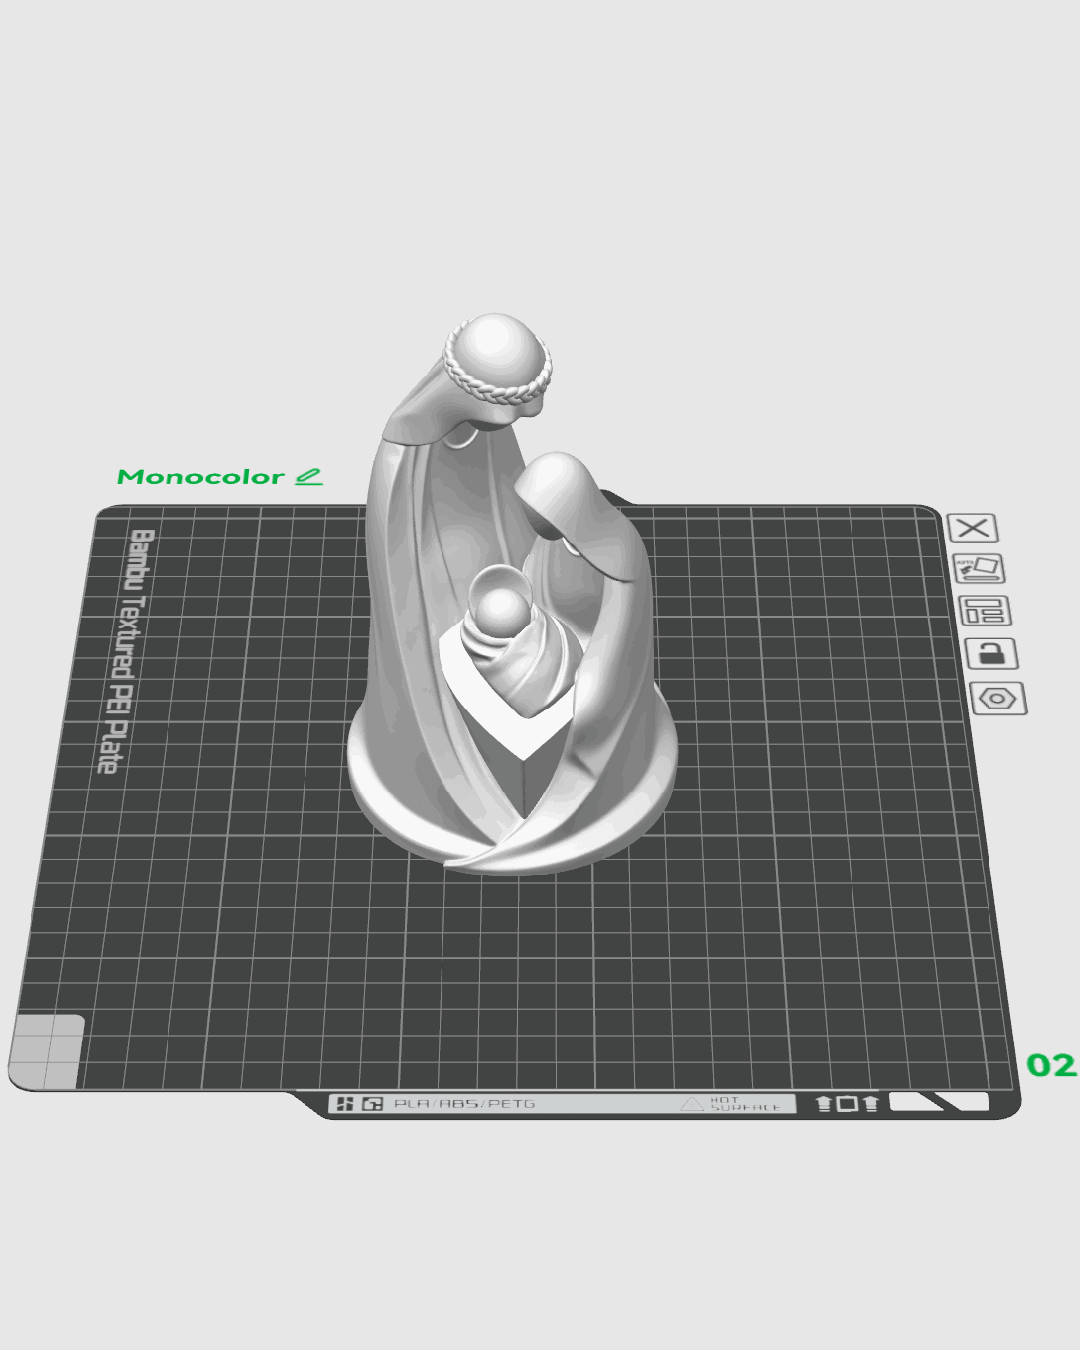This screenshot has height=1350, width=1080.
Task: Select the Monocolor plate name label
Action: pos(200,477)
